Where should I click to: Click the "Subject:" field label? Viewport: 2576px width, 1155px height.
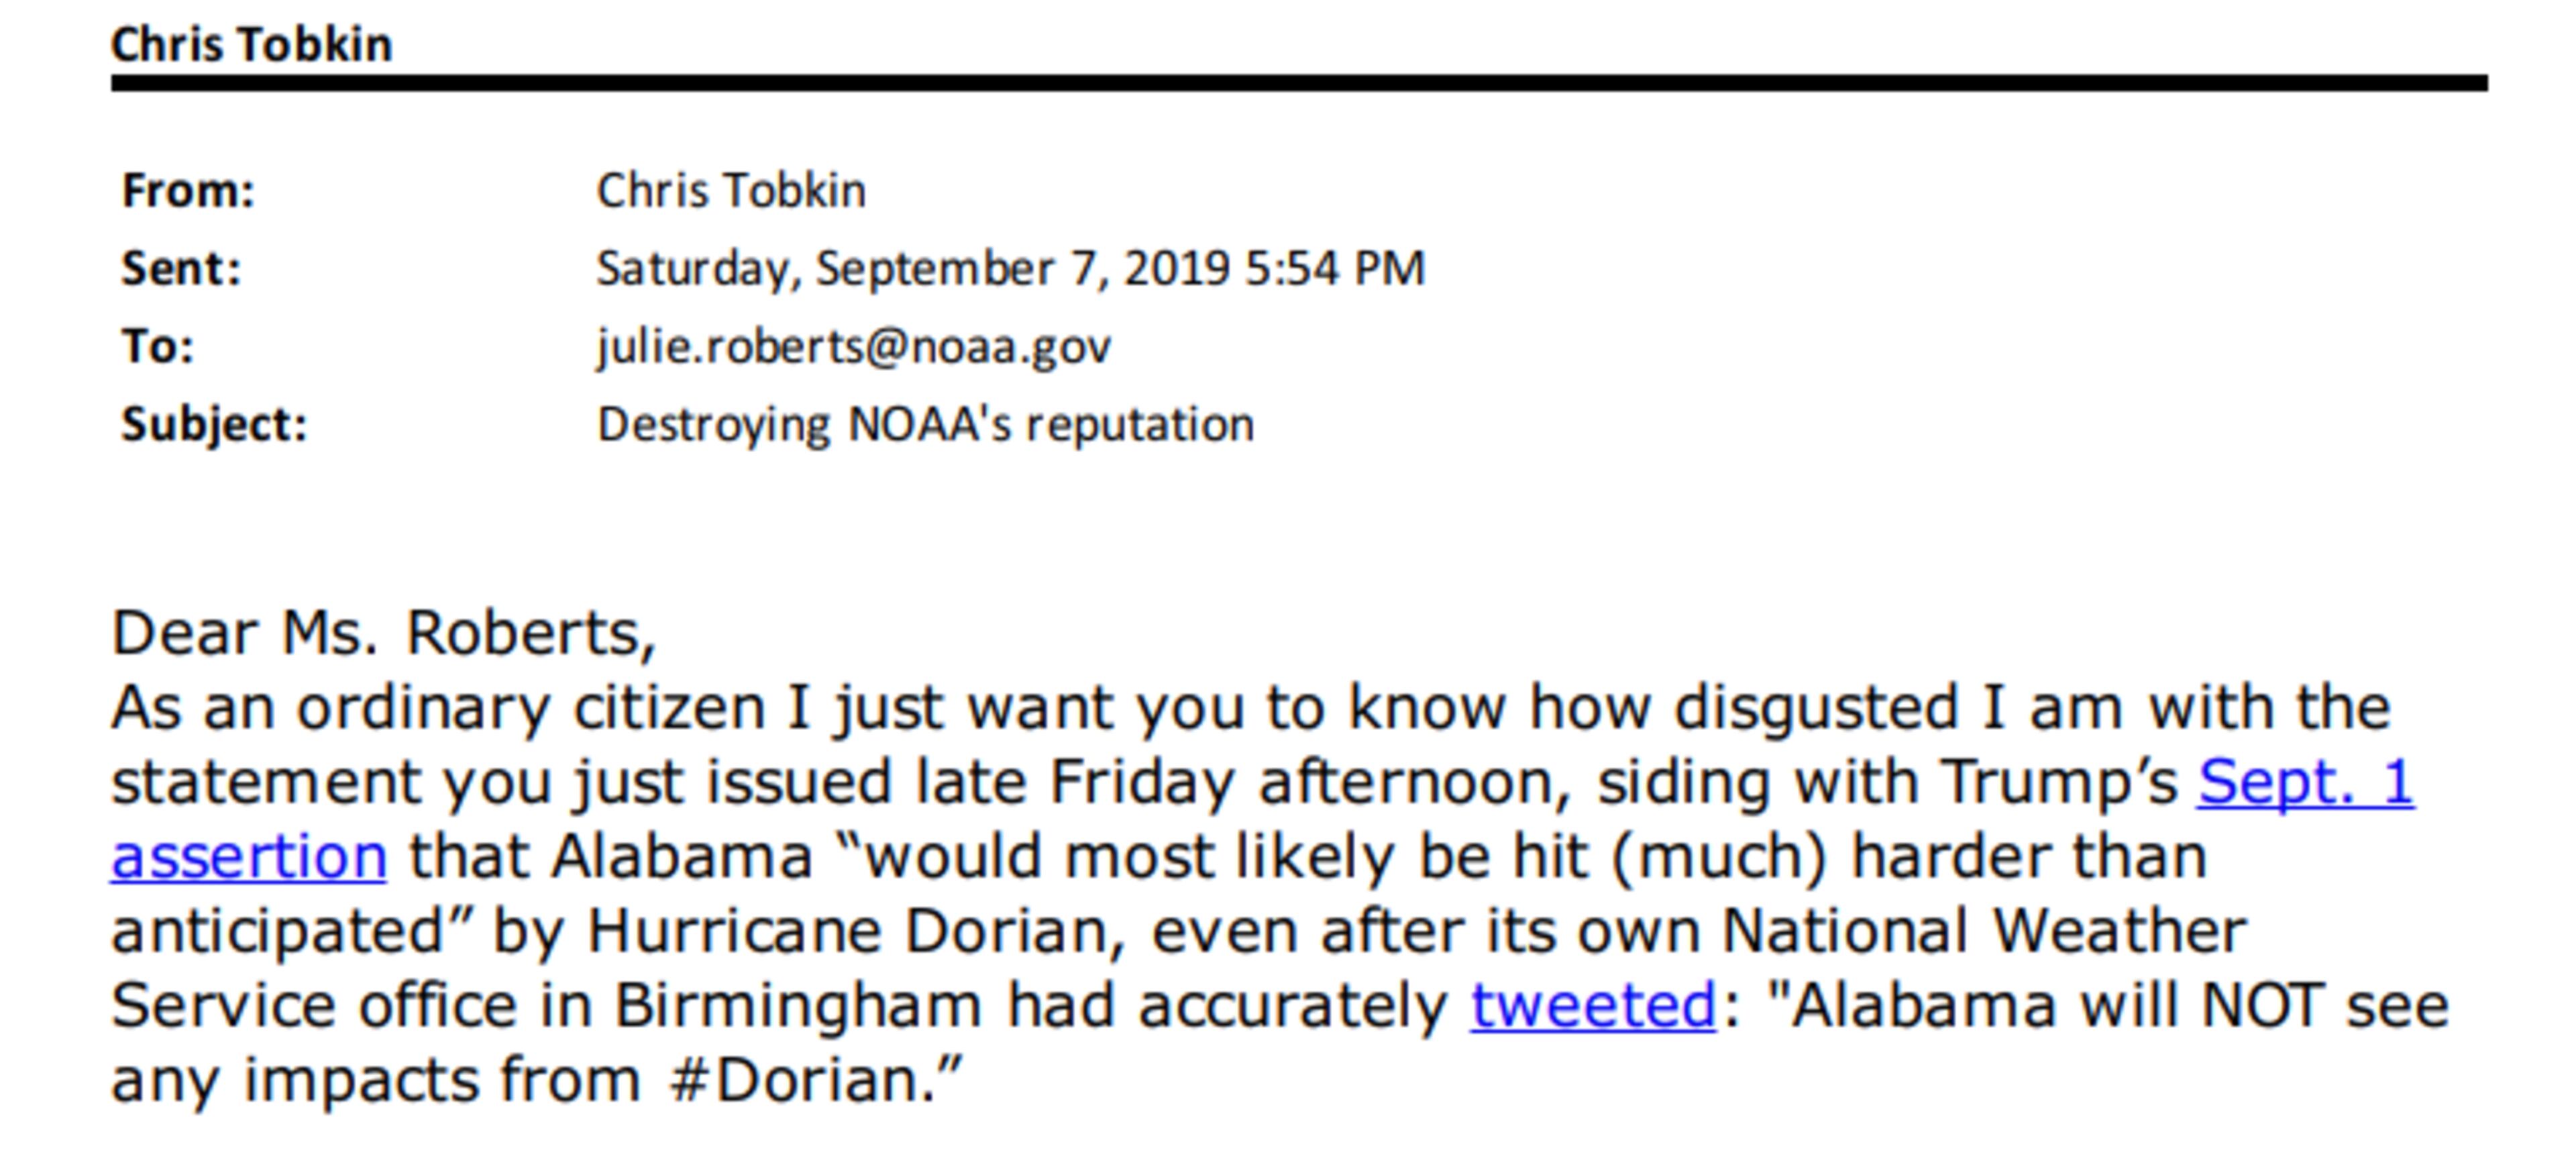[214, 424]
